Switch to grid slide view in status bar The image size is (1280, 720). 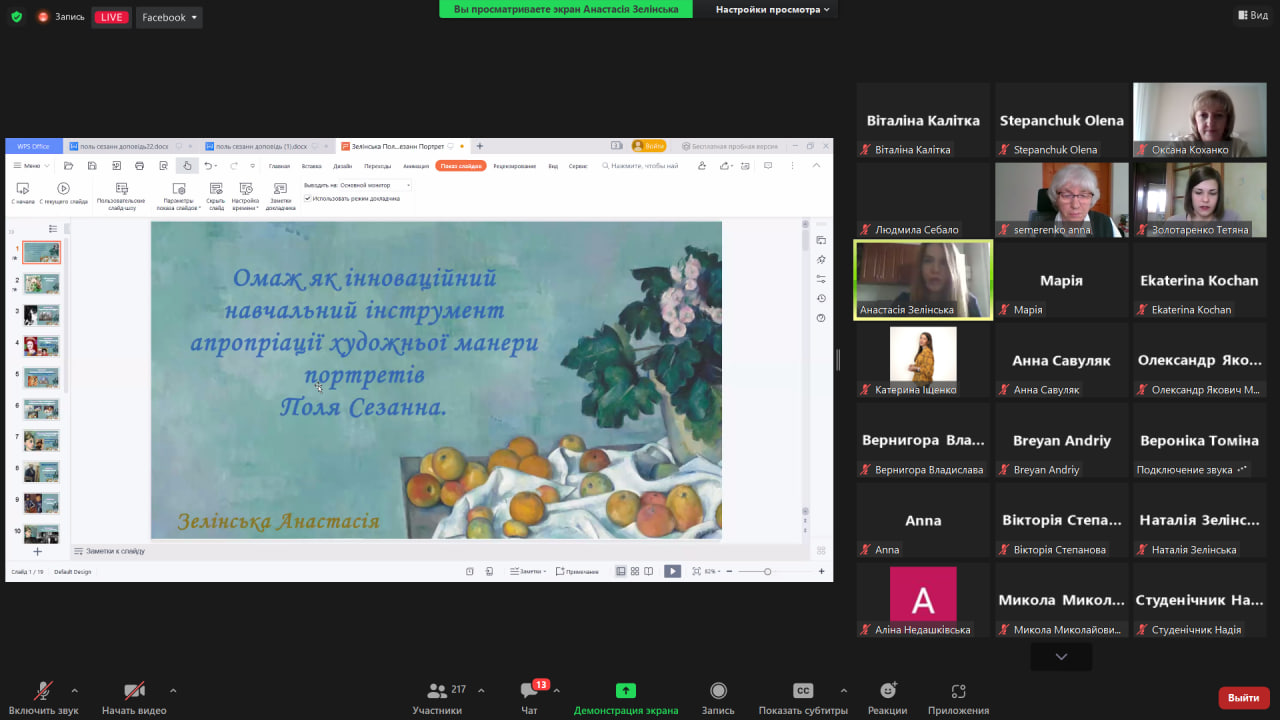click(634, 571)
